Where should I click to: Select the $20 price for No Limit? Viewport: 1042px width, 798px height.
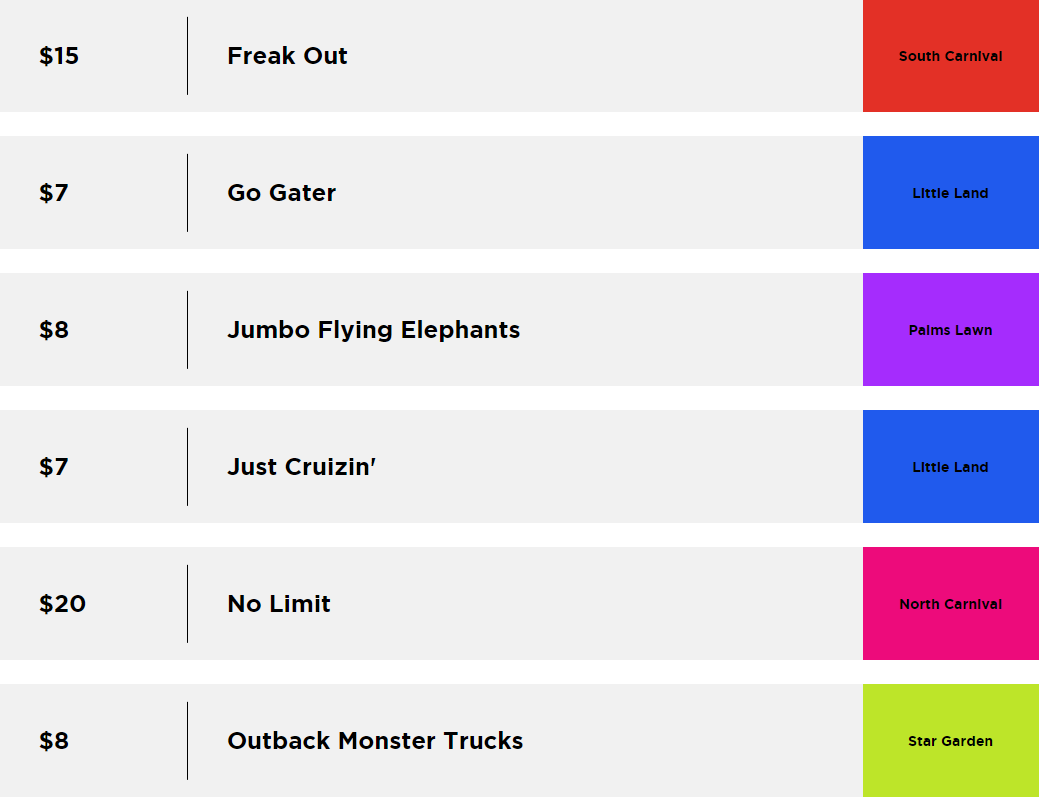[62, 604]
